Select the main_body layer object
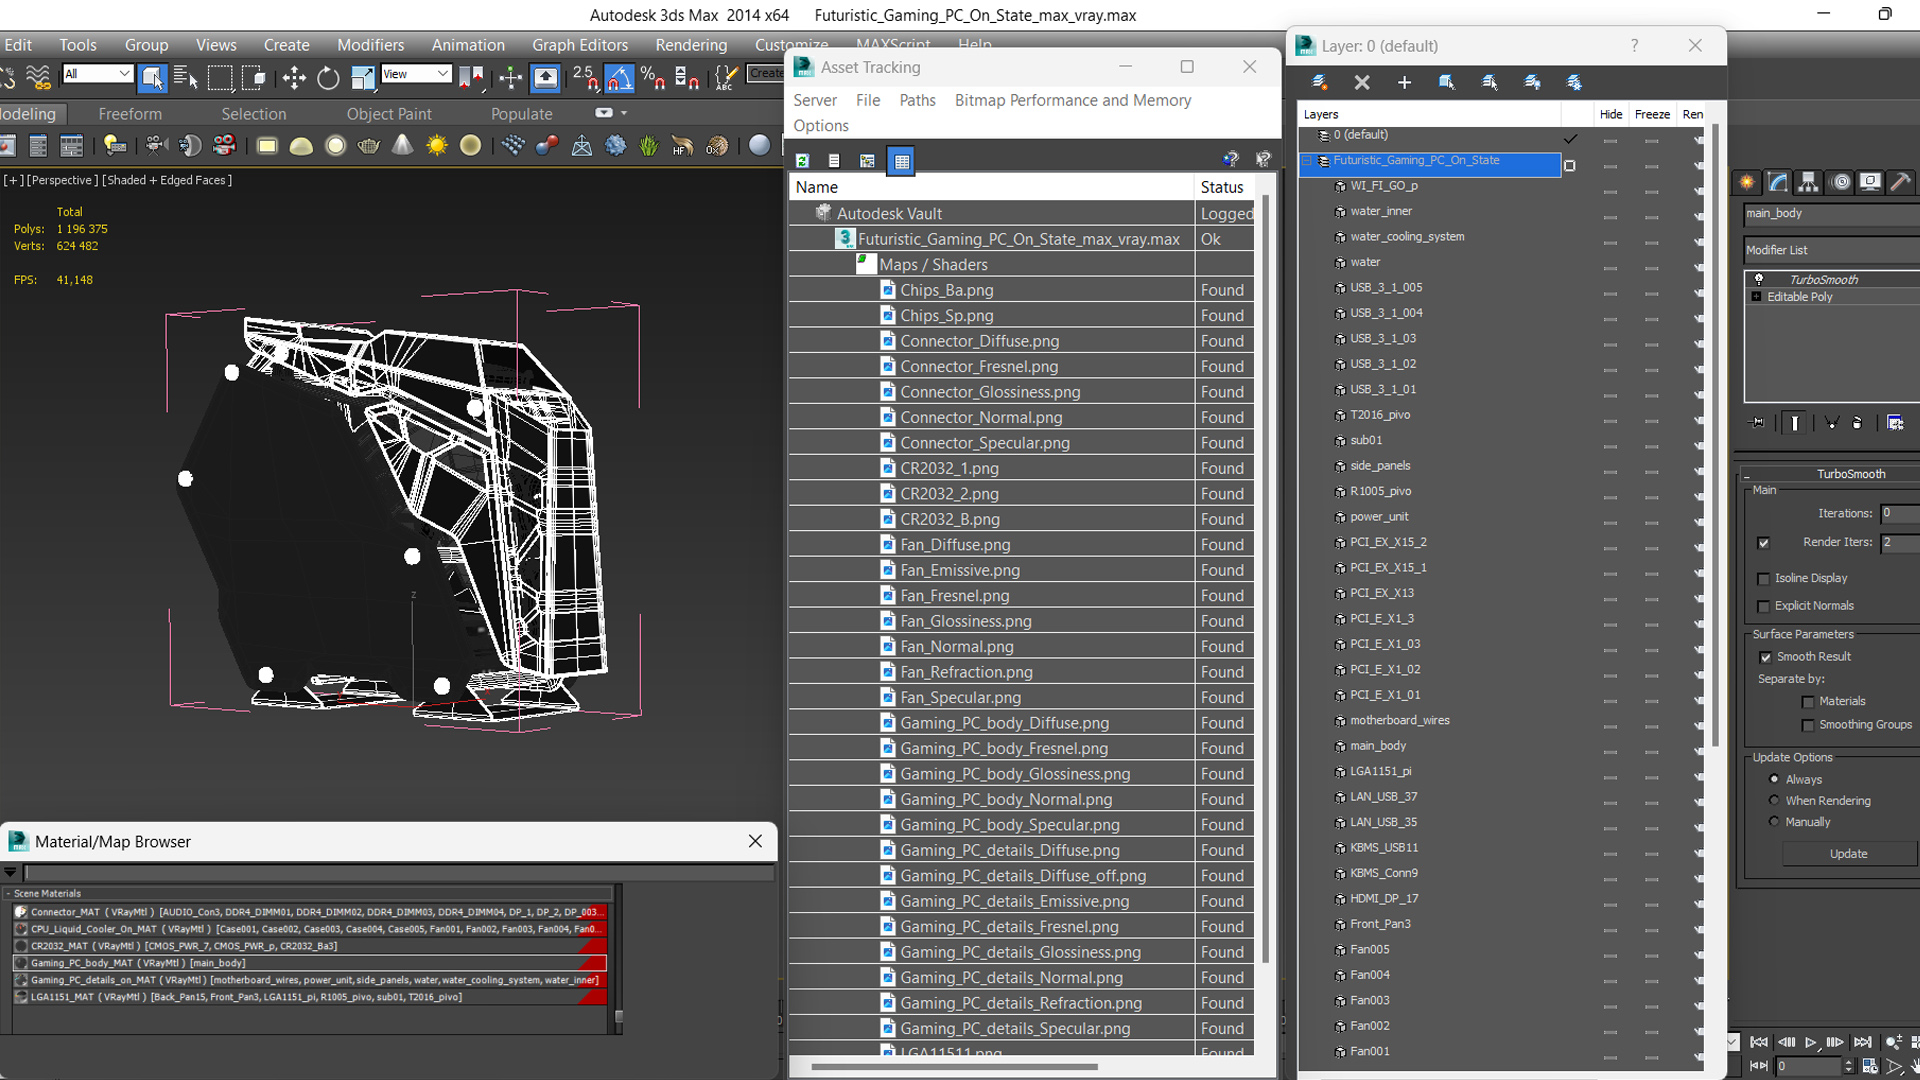The height and width of the screenshot is (1080, 1920). (1378, 746)
